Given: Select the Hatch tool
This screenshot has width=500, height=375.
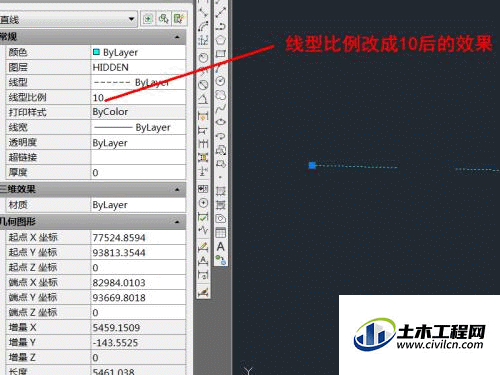Looking at the screenshot, I should pyautogui.click(x=220, y=191).
